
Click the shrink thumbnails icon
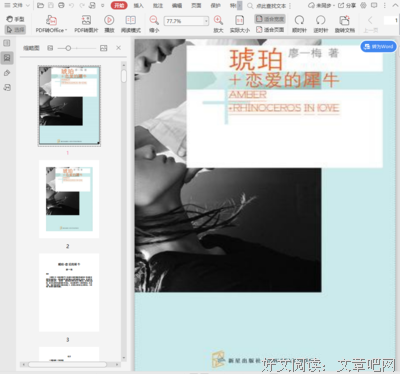pyautogui.click(x=50, y=48)
